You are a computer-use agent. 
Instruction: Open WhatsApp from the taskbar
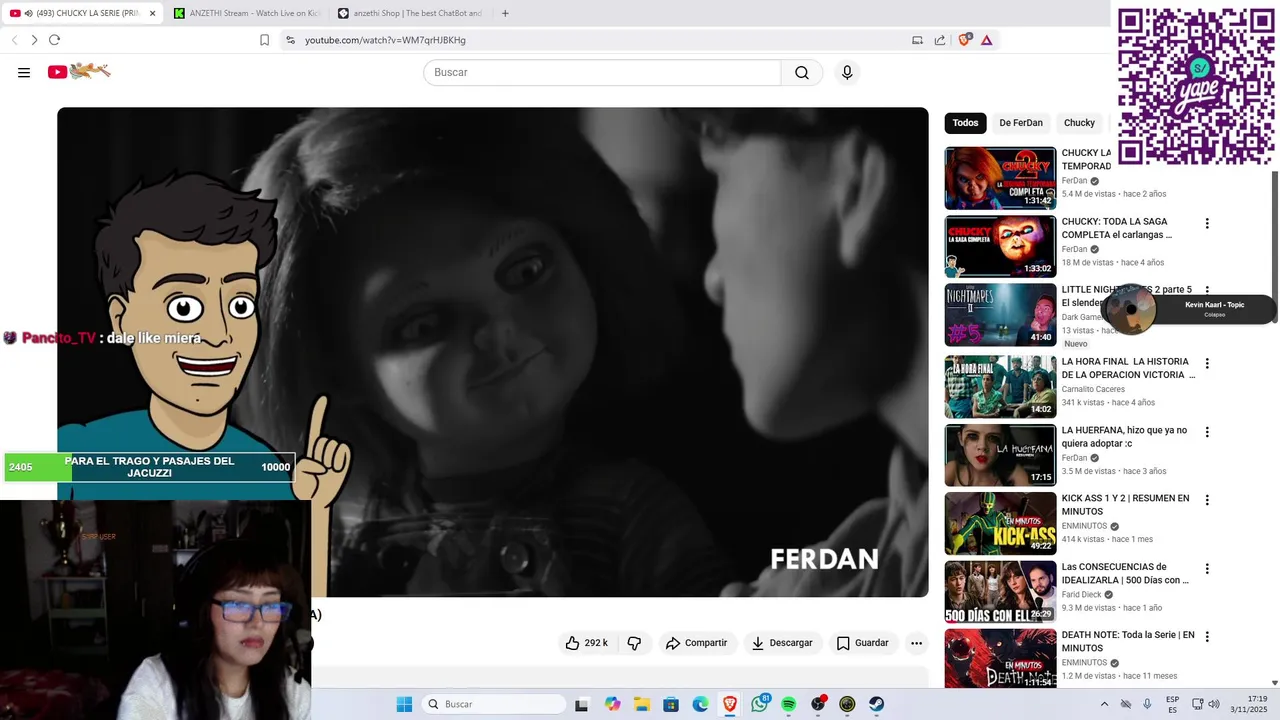(x=760, y=704)
